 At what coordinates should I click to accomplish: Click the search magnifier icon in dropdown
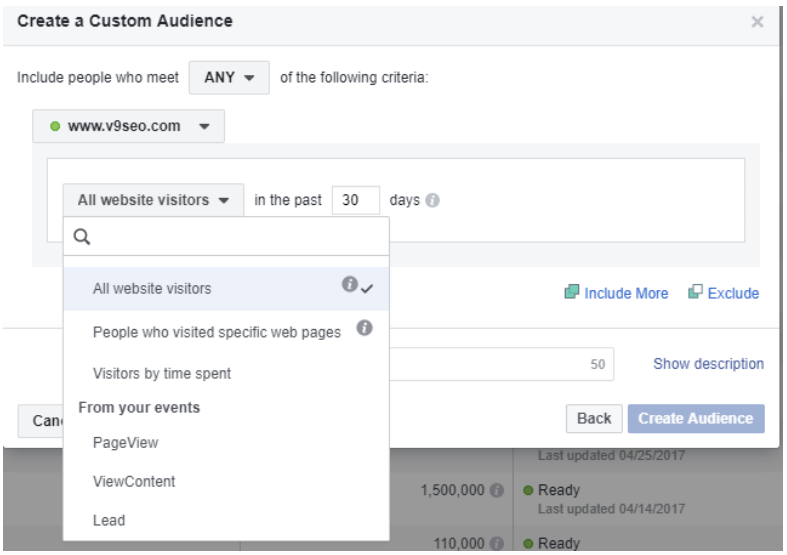coord(81,237)
